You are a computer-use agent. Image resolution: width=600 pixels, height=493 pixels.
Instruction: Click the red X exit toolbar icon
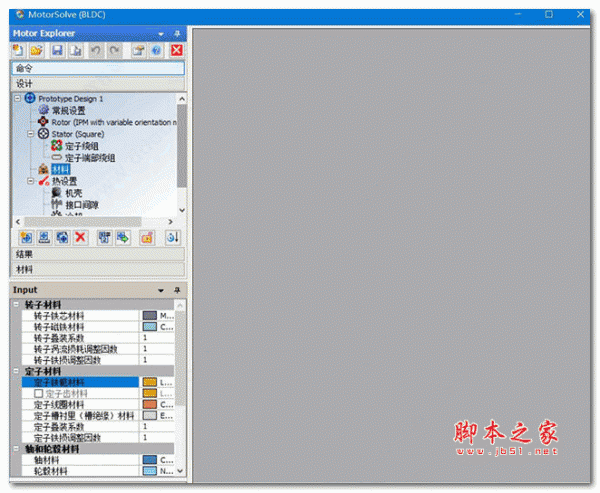point(176,50)
